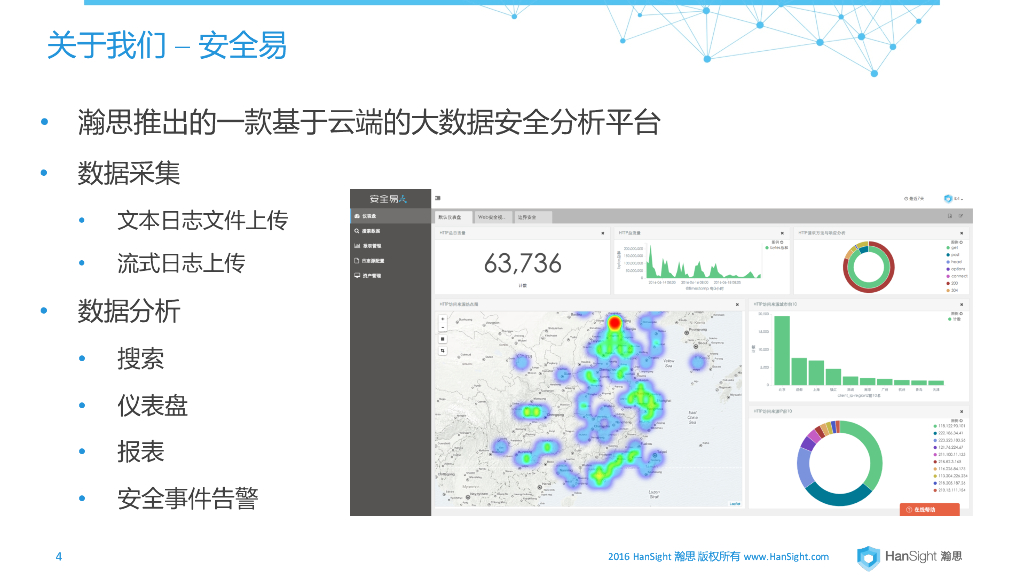
Task: Open the monitor icon item in sidebar
Action: [391, 276]
